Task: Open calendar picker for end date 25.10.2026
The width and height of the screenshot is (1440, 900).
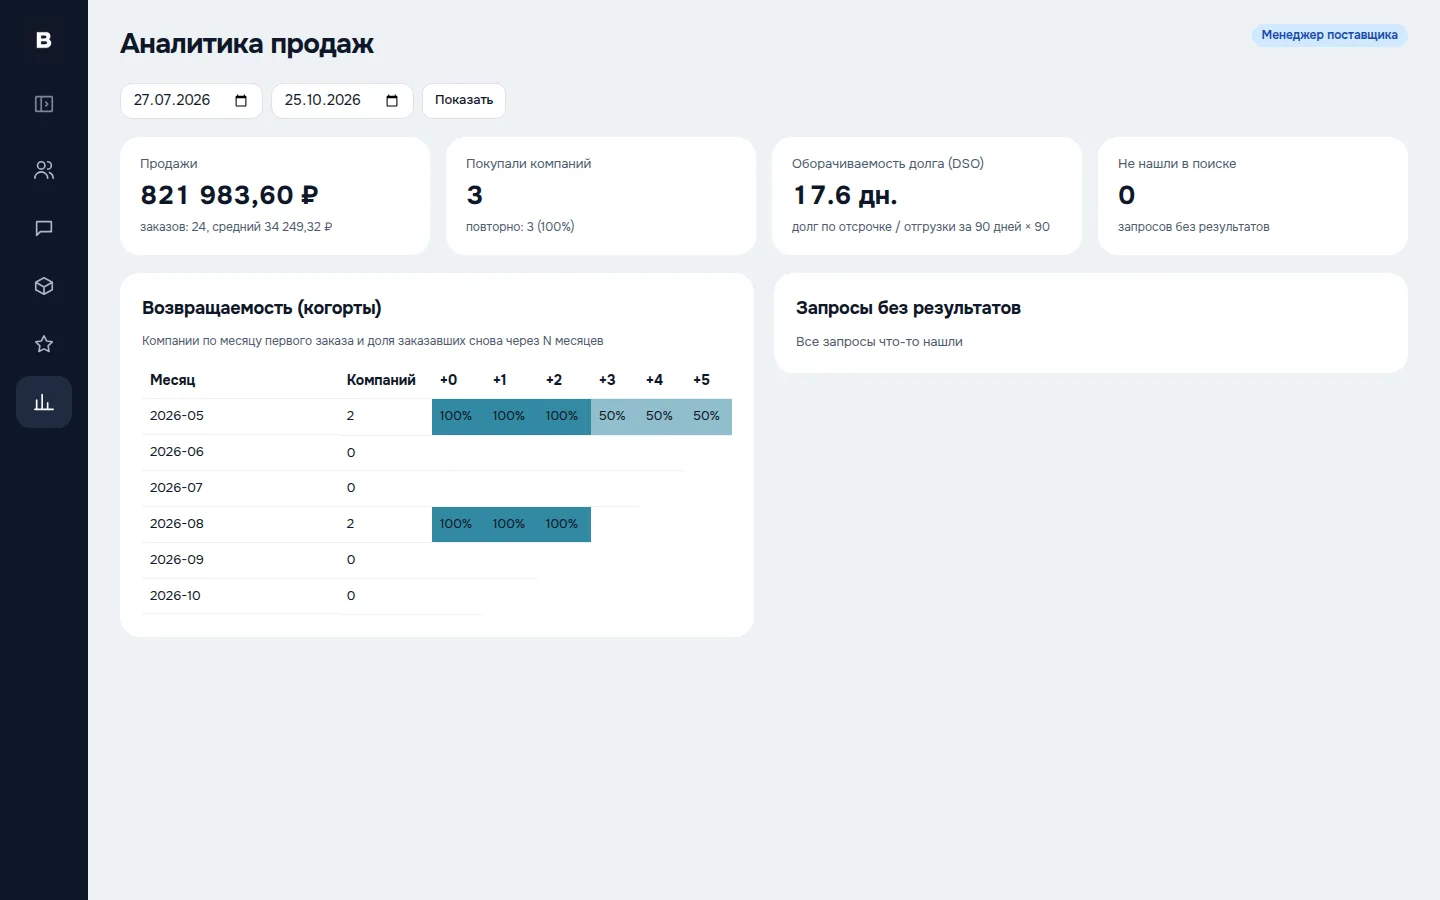Action: coord(392,100)
